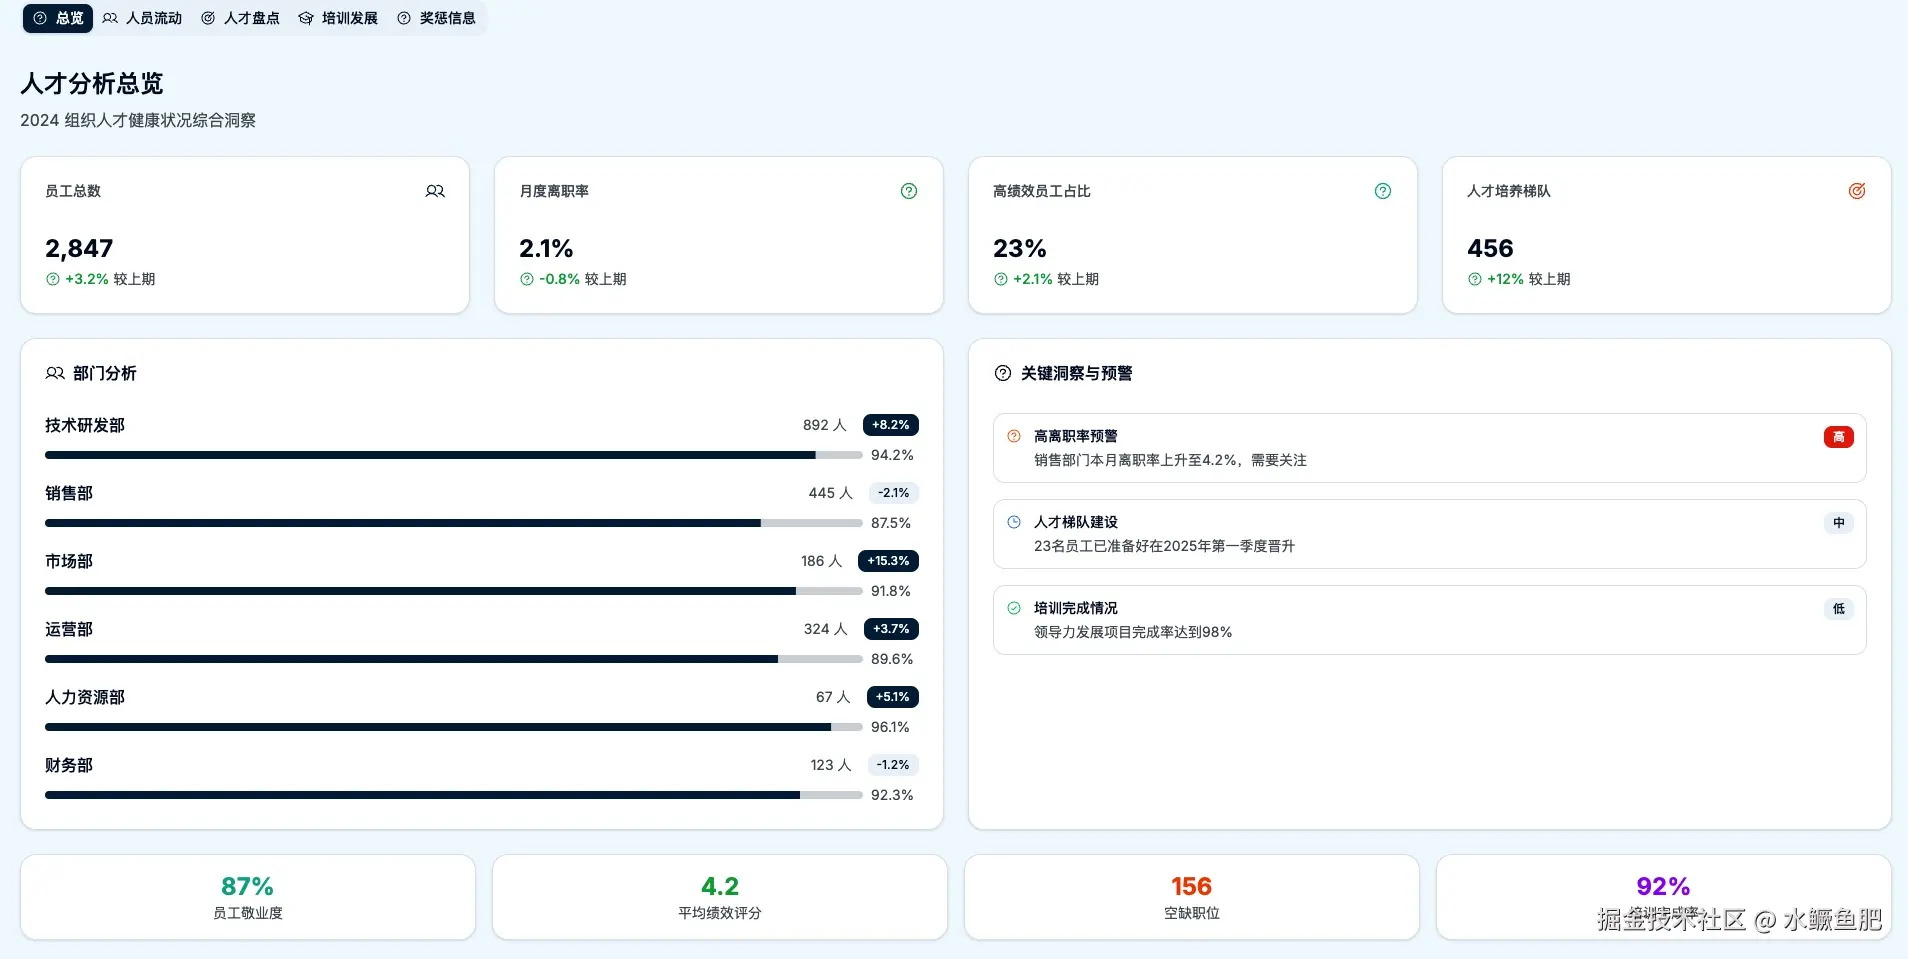1908x959 pixels.
Task: Click the 156 空缺职位 stat card
Action: [x=1191, y=897]
